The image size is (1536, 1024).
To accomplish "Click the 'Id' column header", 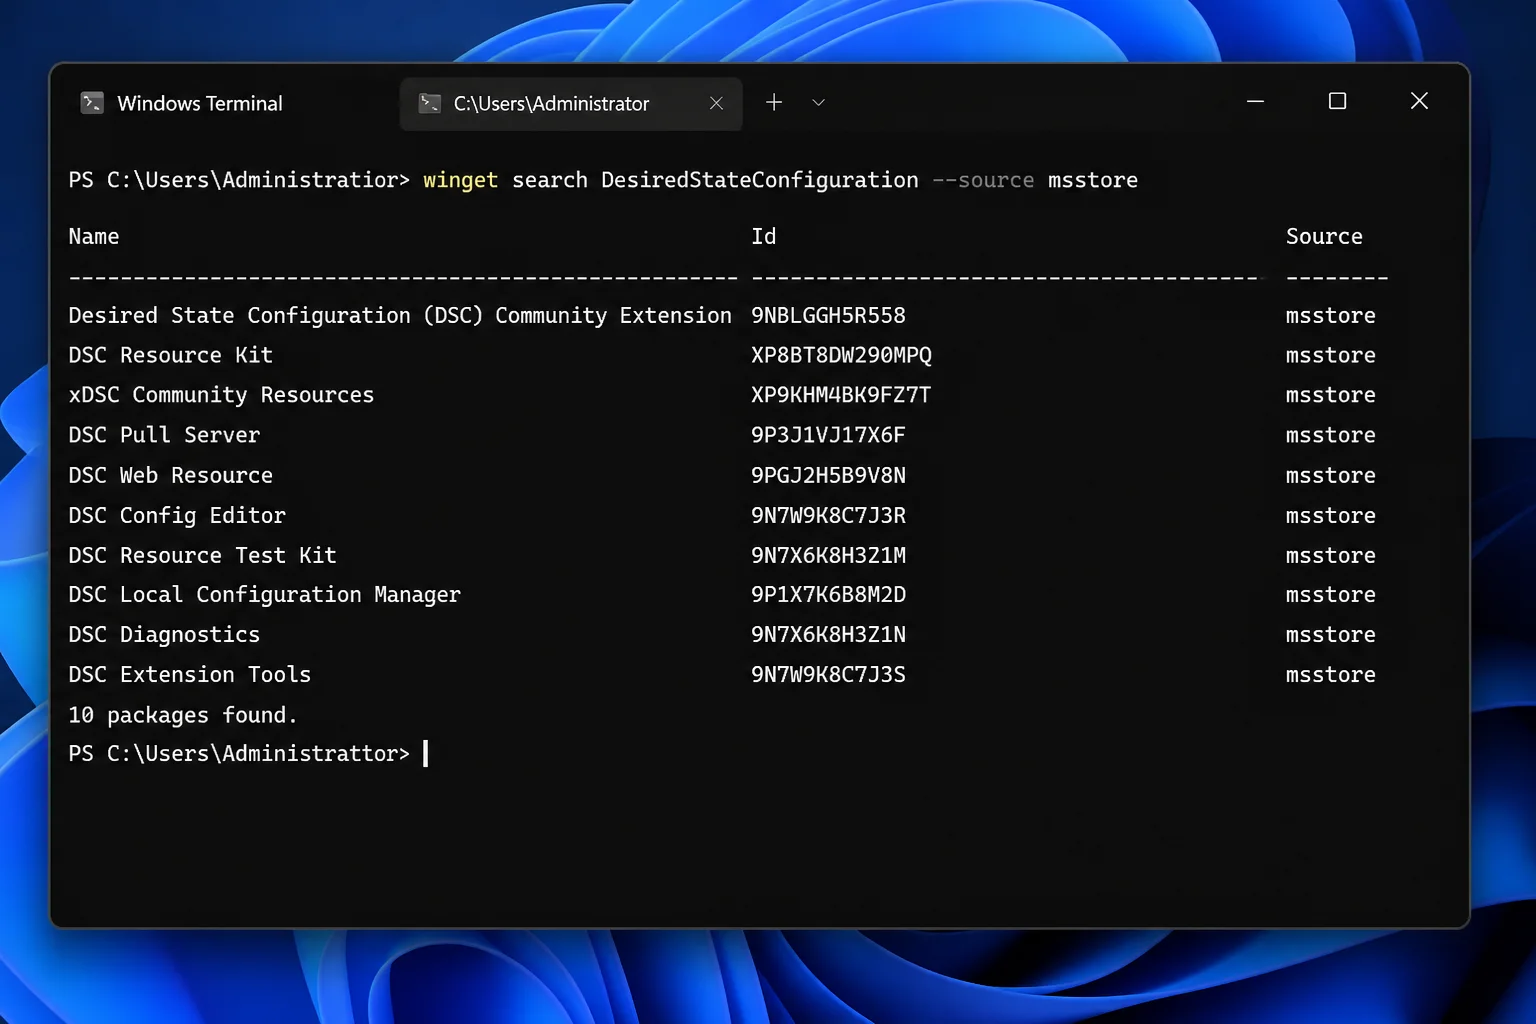I will [x=764, y=237].
